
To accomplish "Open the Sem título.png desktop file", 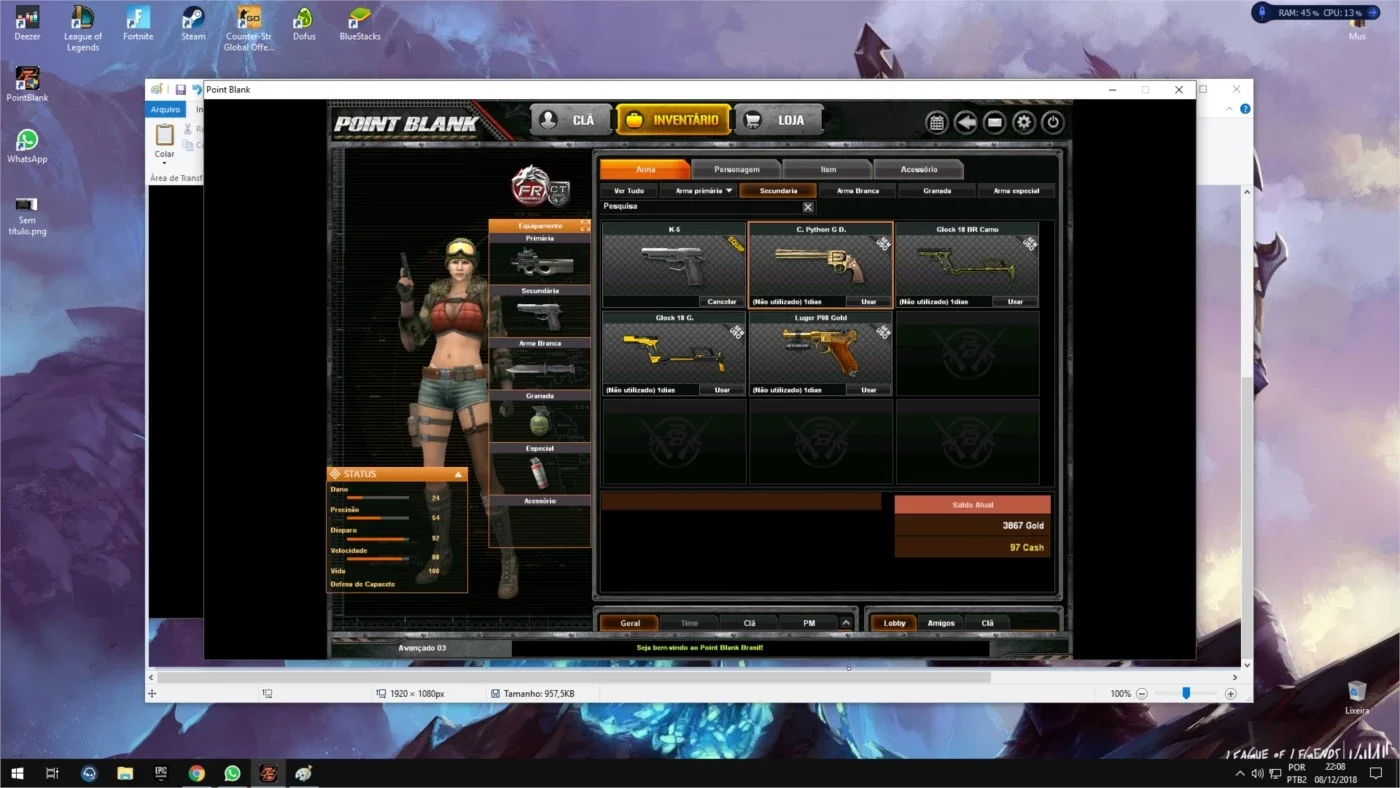I will (27, 215).
